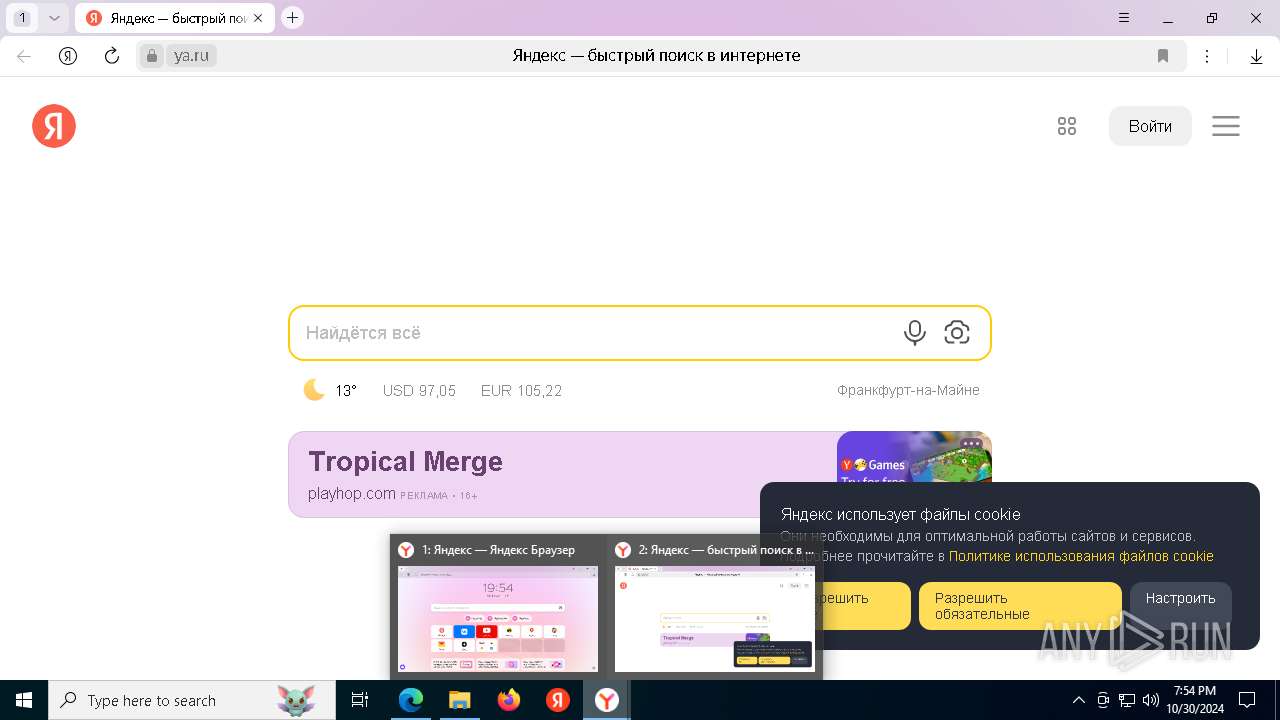1280x720 pixels.
Task: Open the downloads arrow icon
Action: pyautogui.click(x=1256, y=56)
